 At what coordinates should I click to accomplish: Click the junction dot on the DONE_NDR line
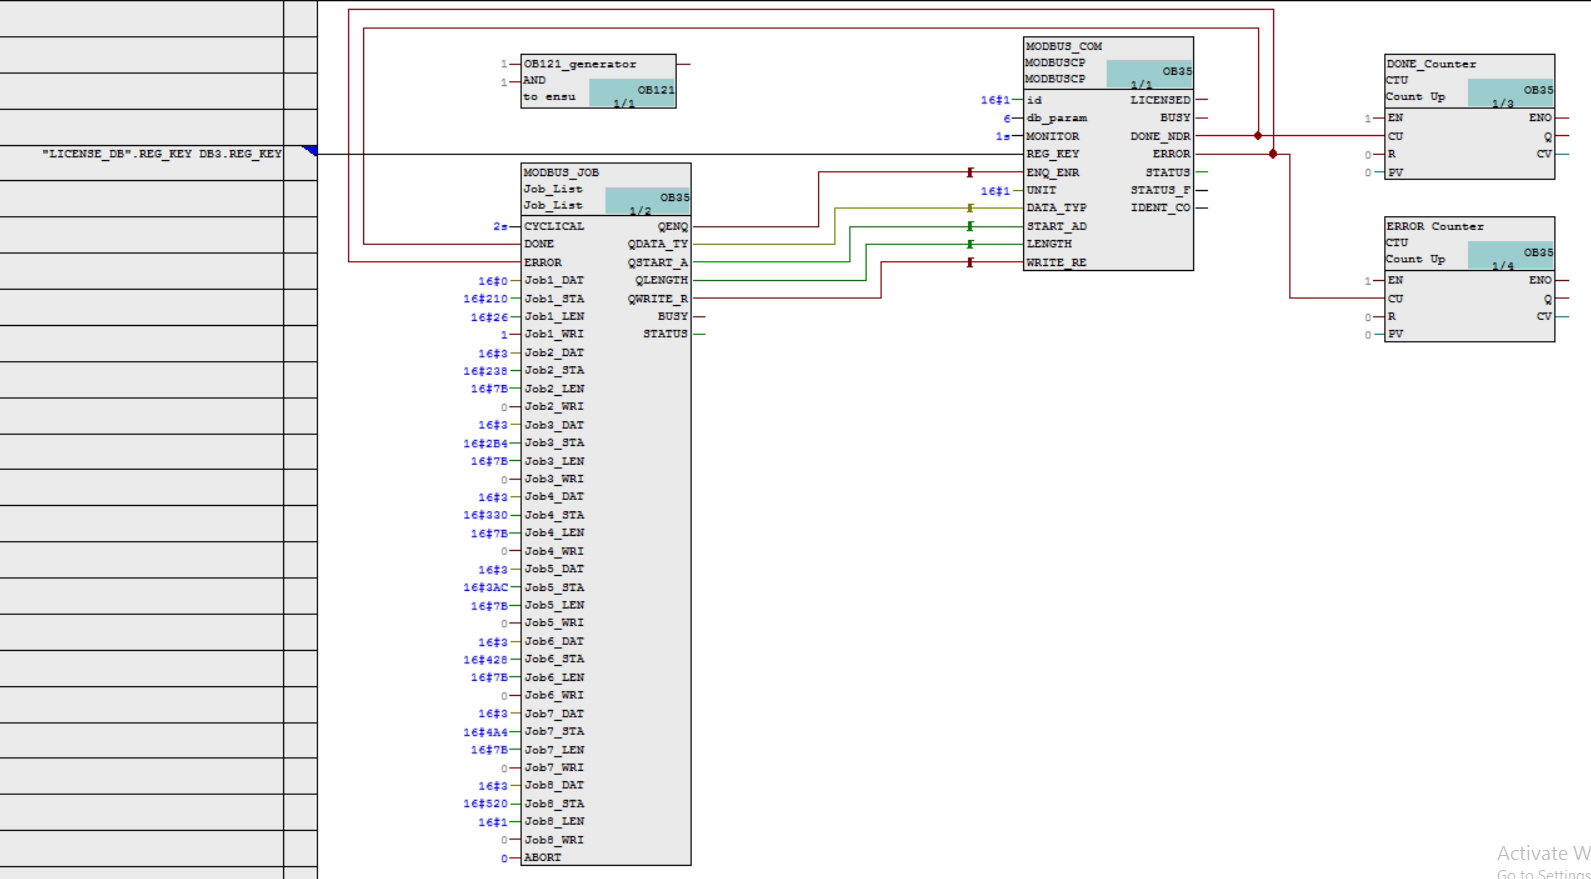click(1258, 136)
